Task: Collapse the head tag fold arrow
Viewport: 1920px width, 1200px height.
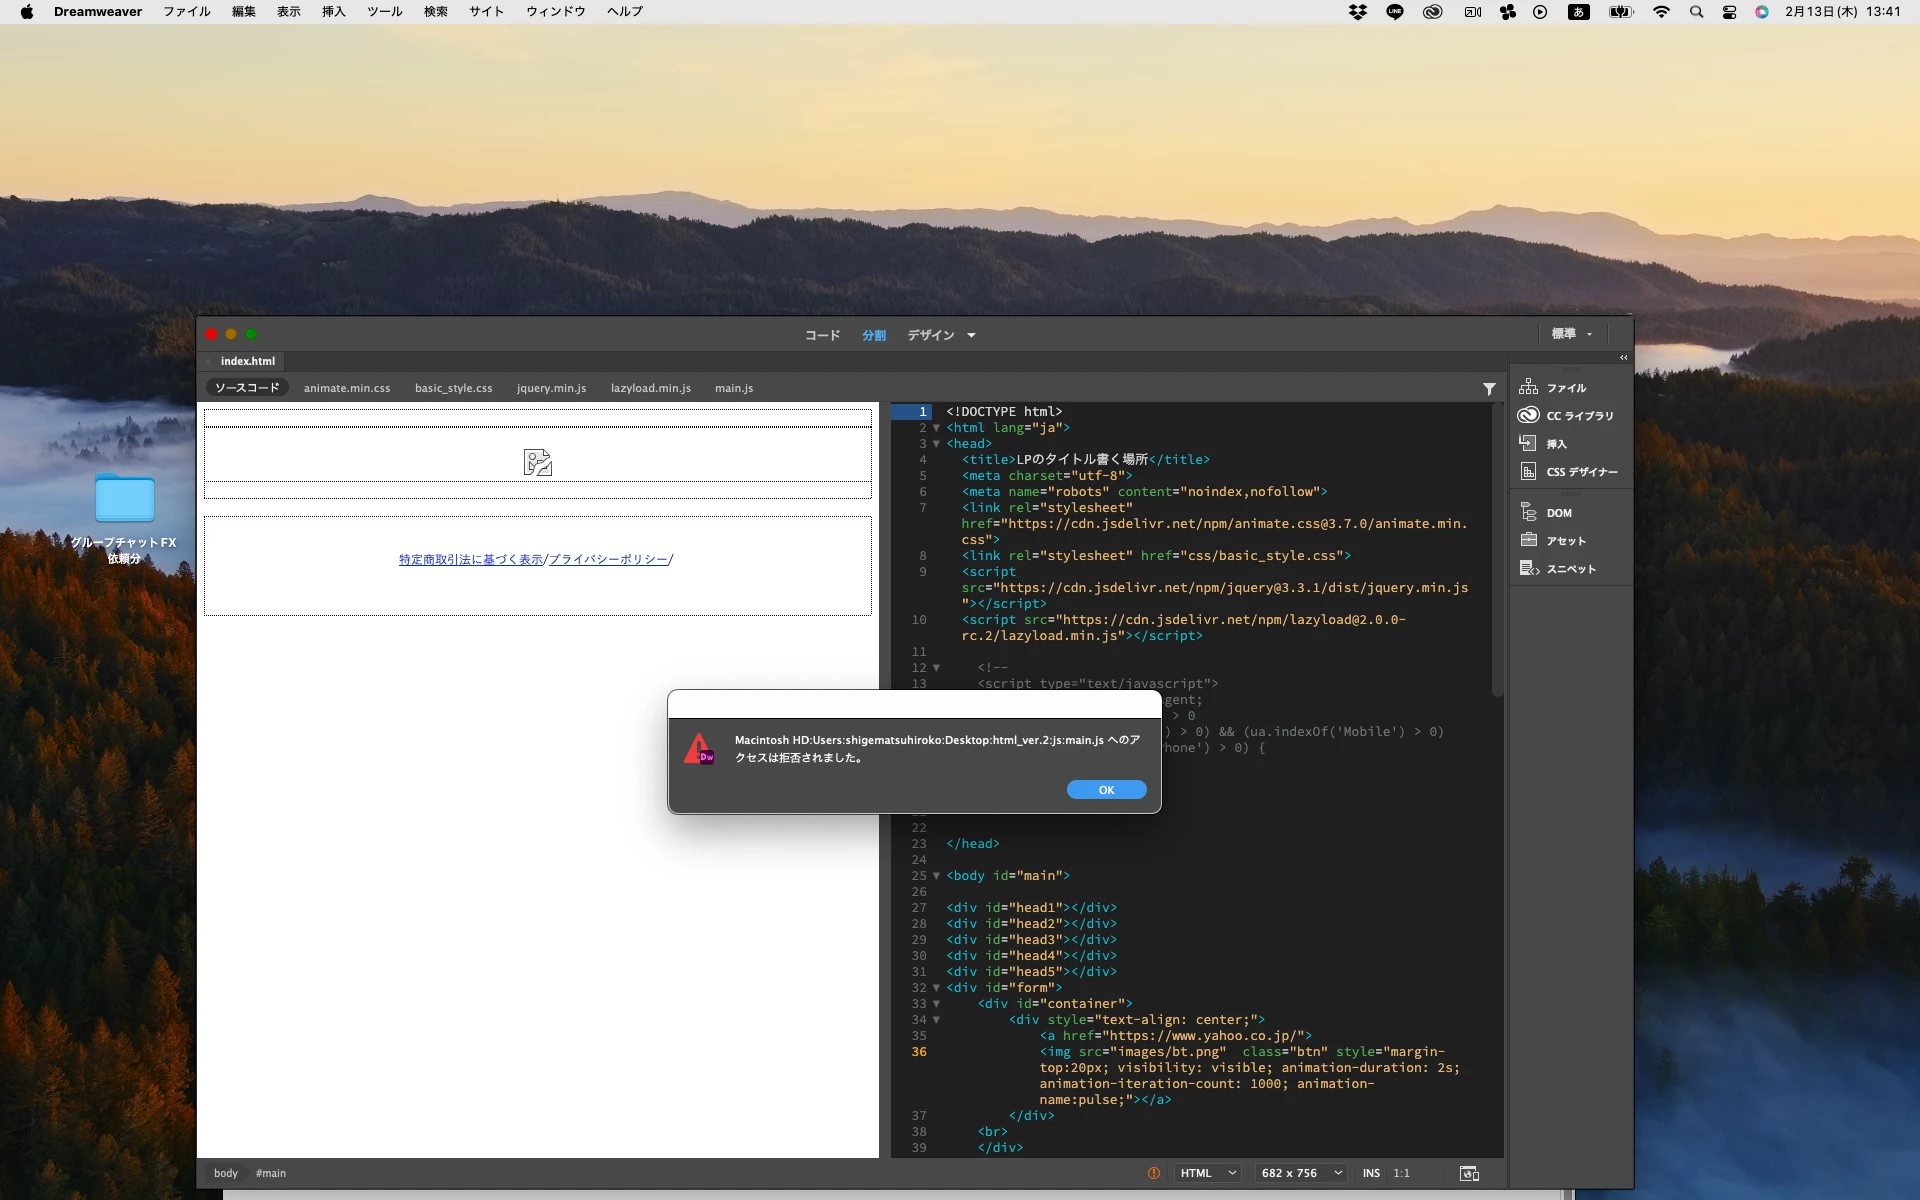Action: tap(936, 444)
